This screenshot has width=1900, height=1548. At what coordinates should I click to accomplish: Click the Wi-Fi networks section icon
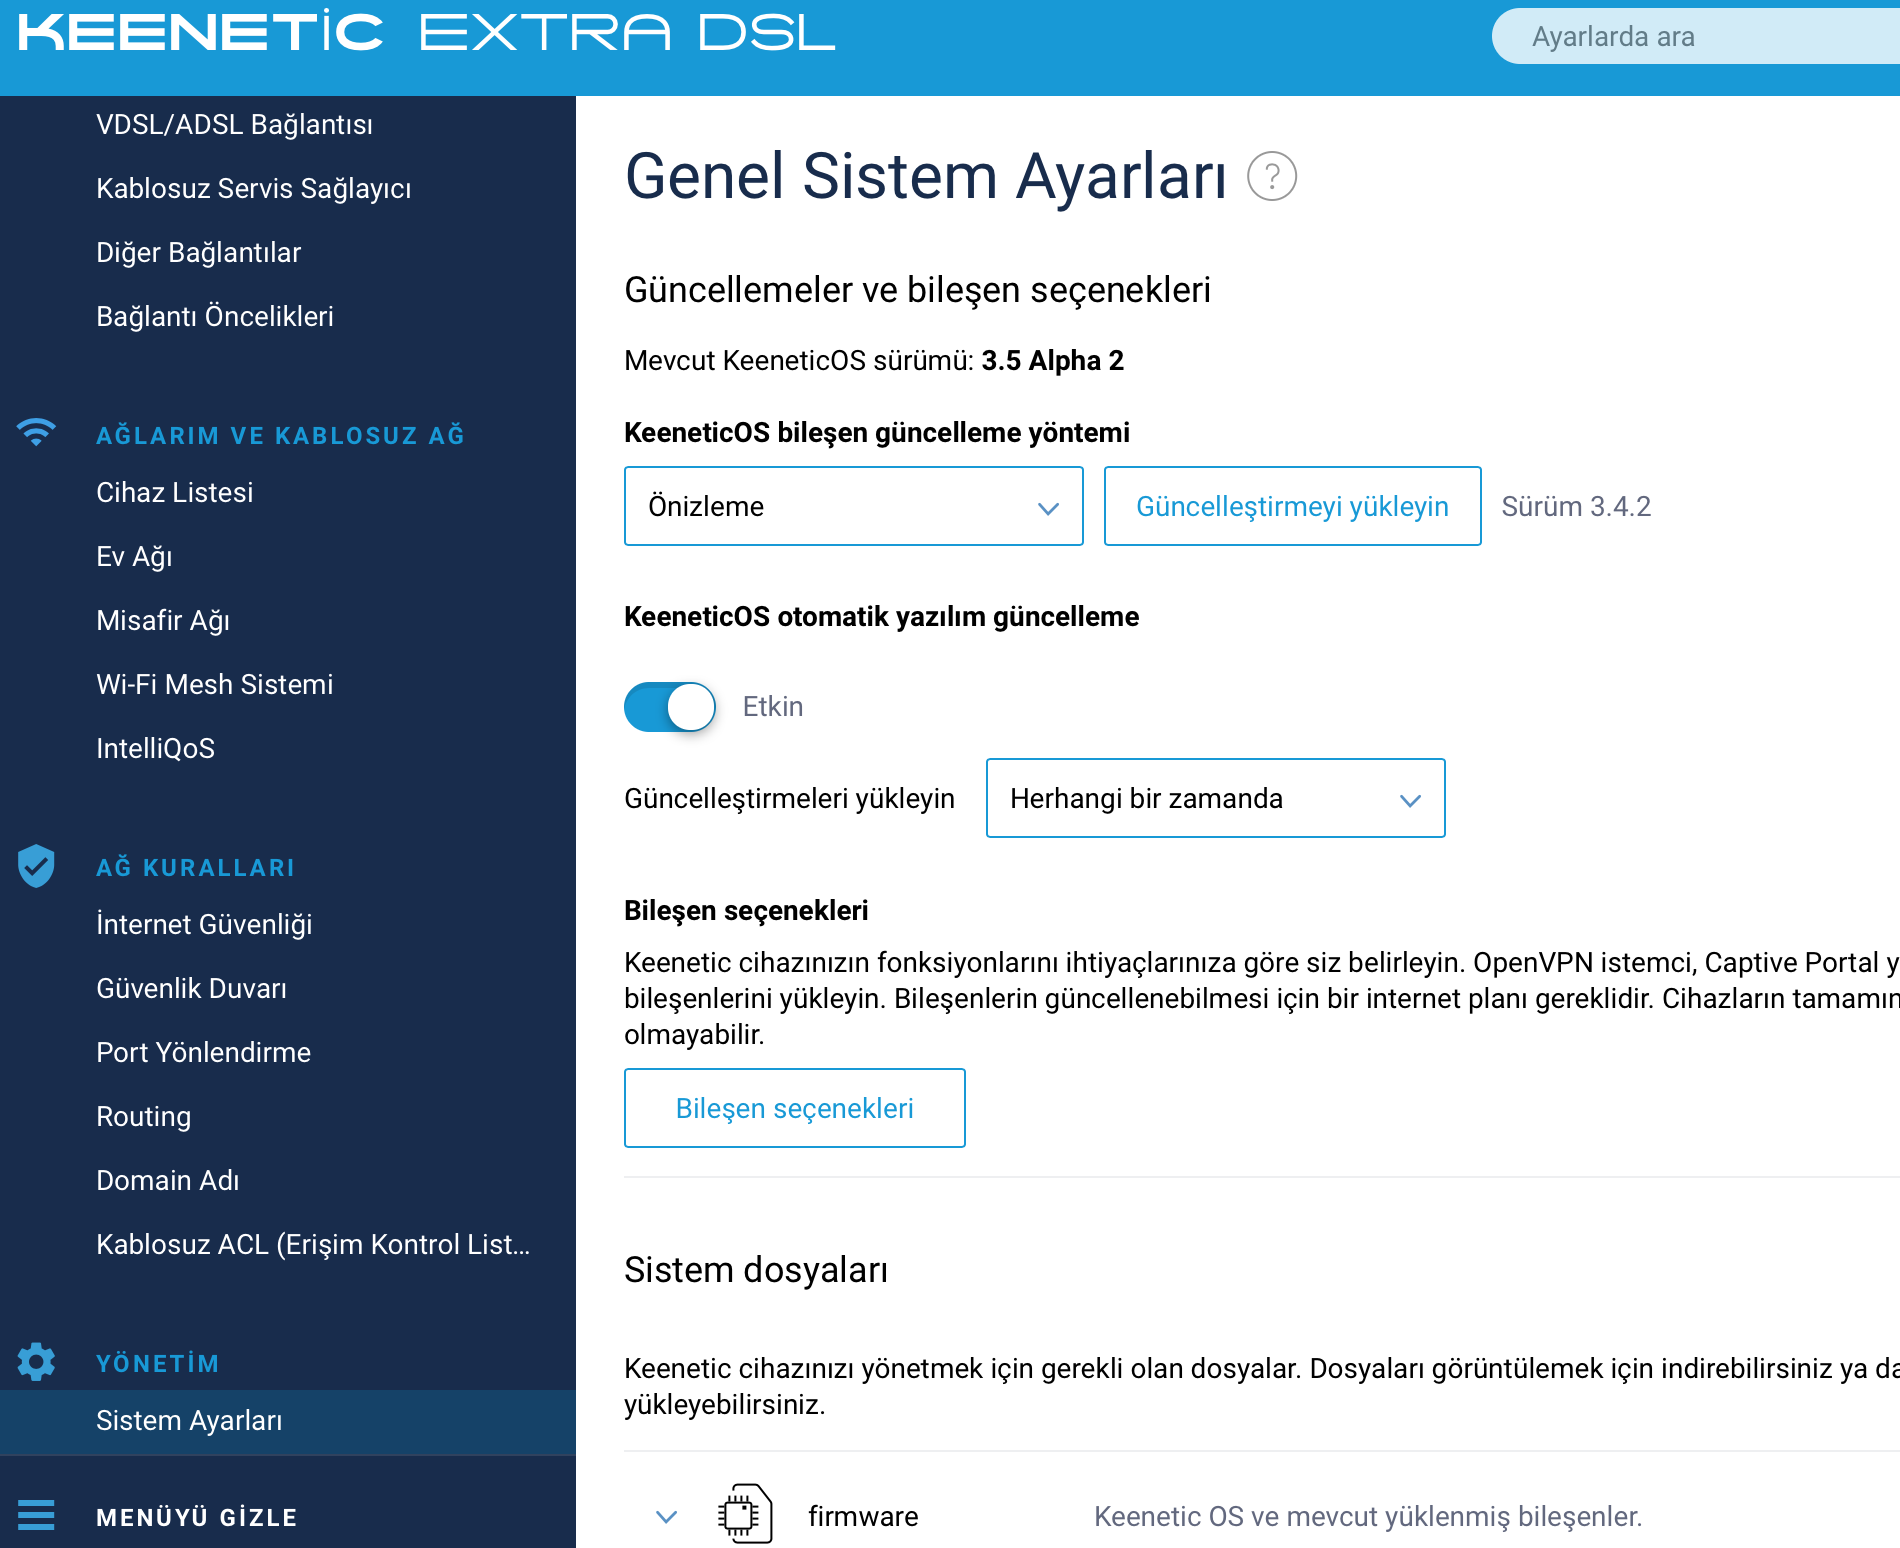coord(36,433)
